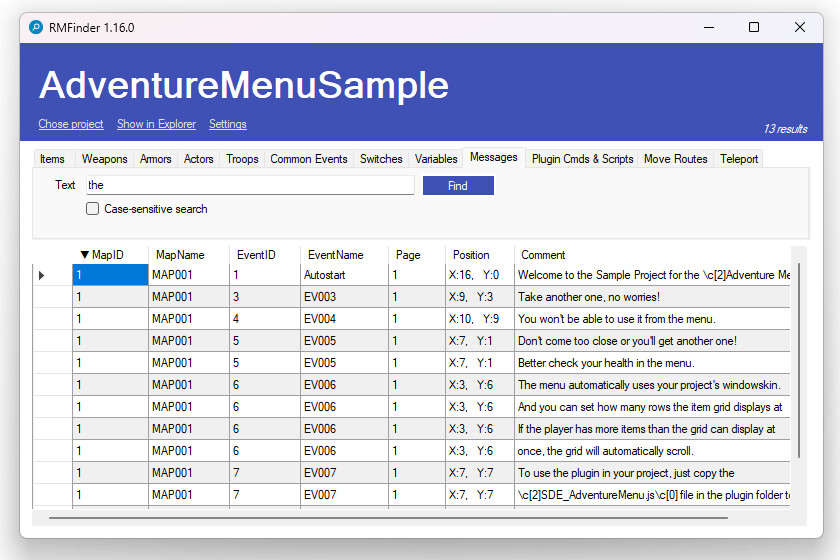
Task: Go to the Teleport tab
Action: point(739,159)
